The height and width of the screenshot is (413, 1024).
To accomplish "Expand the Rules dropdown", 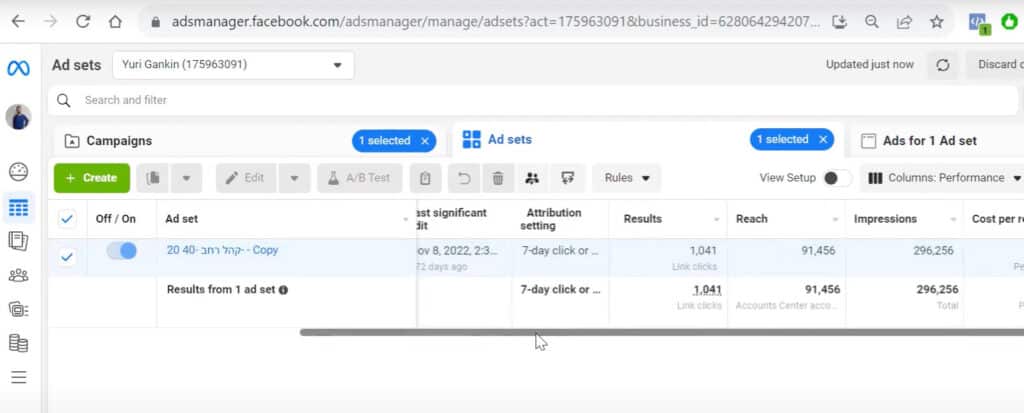I will point(626,178).
